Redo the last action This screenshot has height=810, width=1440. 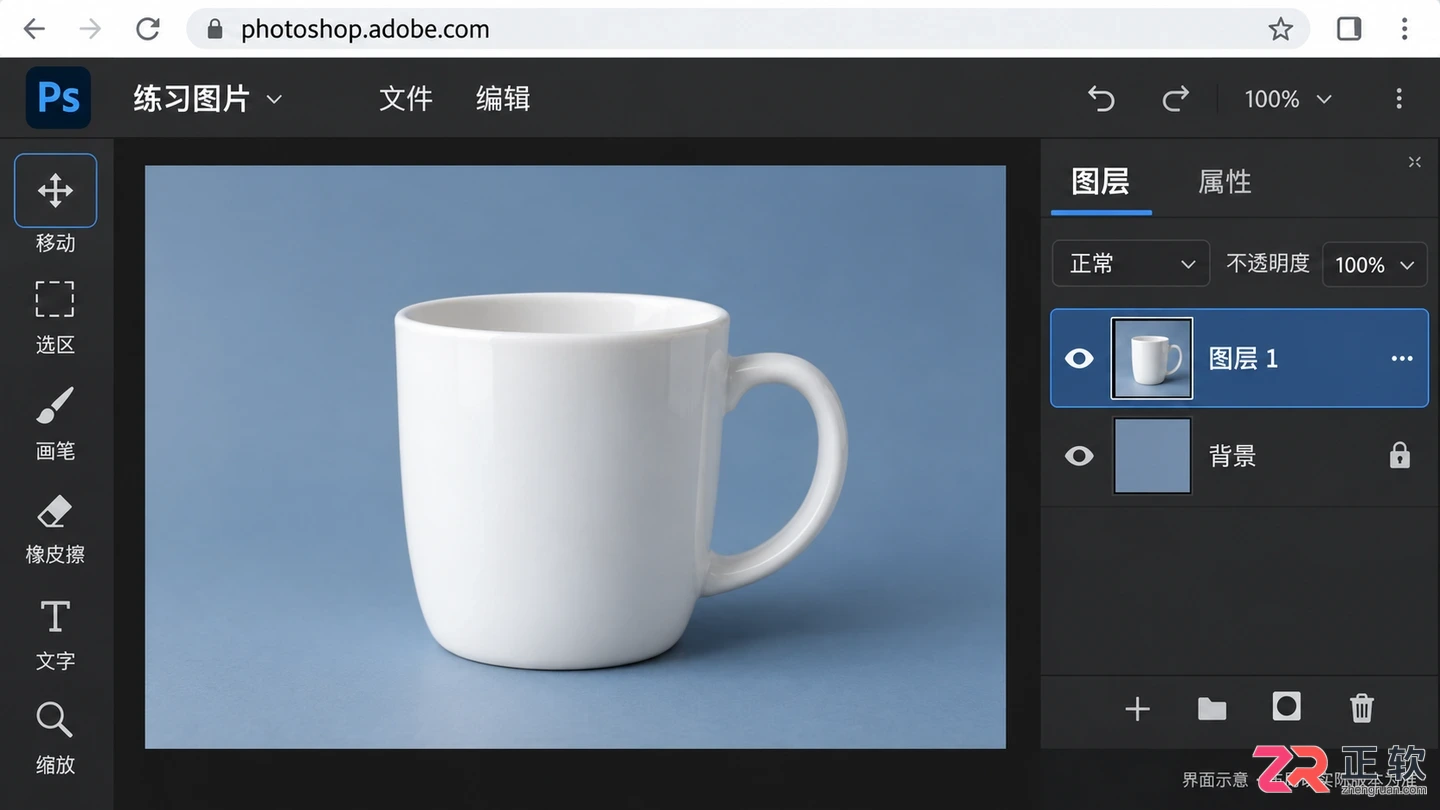1176,99
